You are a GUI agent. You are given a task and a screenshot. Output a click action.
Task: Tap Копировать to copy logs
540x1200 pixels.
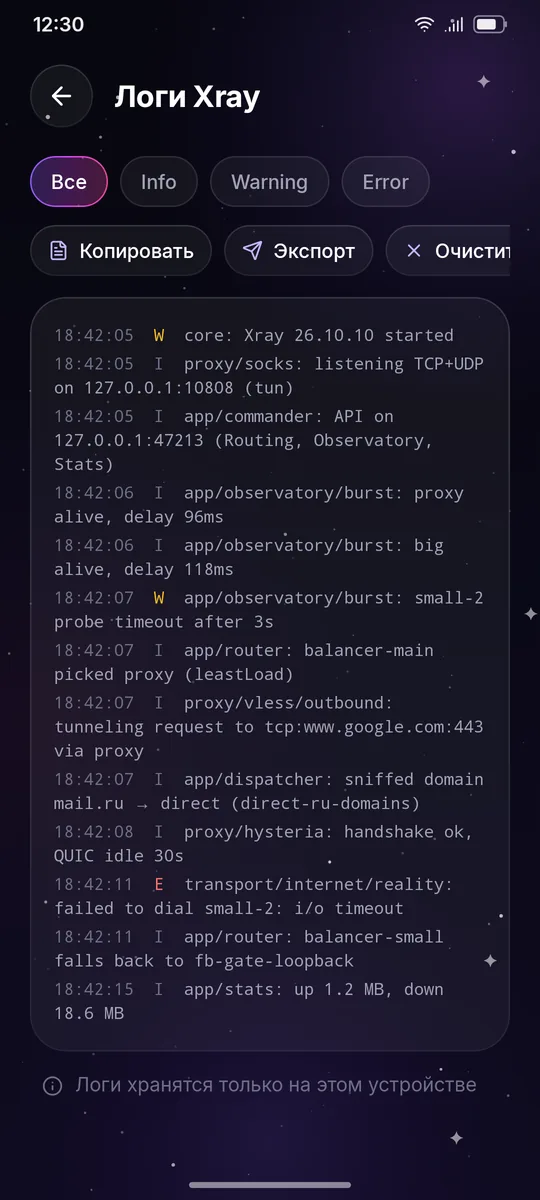point(121,250)
